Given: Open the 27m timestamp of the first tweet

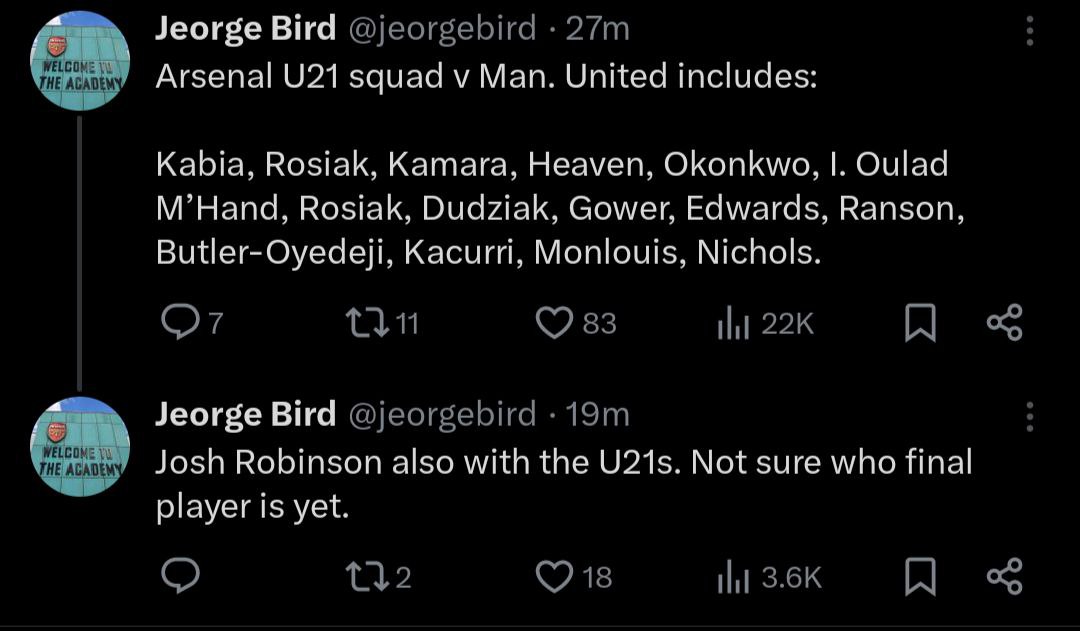Looking at the screenshot, I should (x=598, y=29).
